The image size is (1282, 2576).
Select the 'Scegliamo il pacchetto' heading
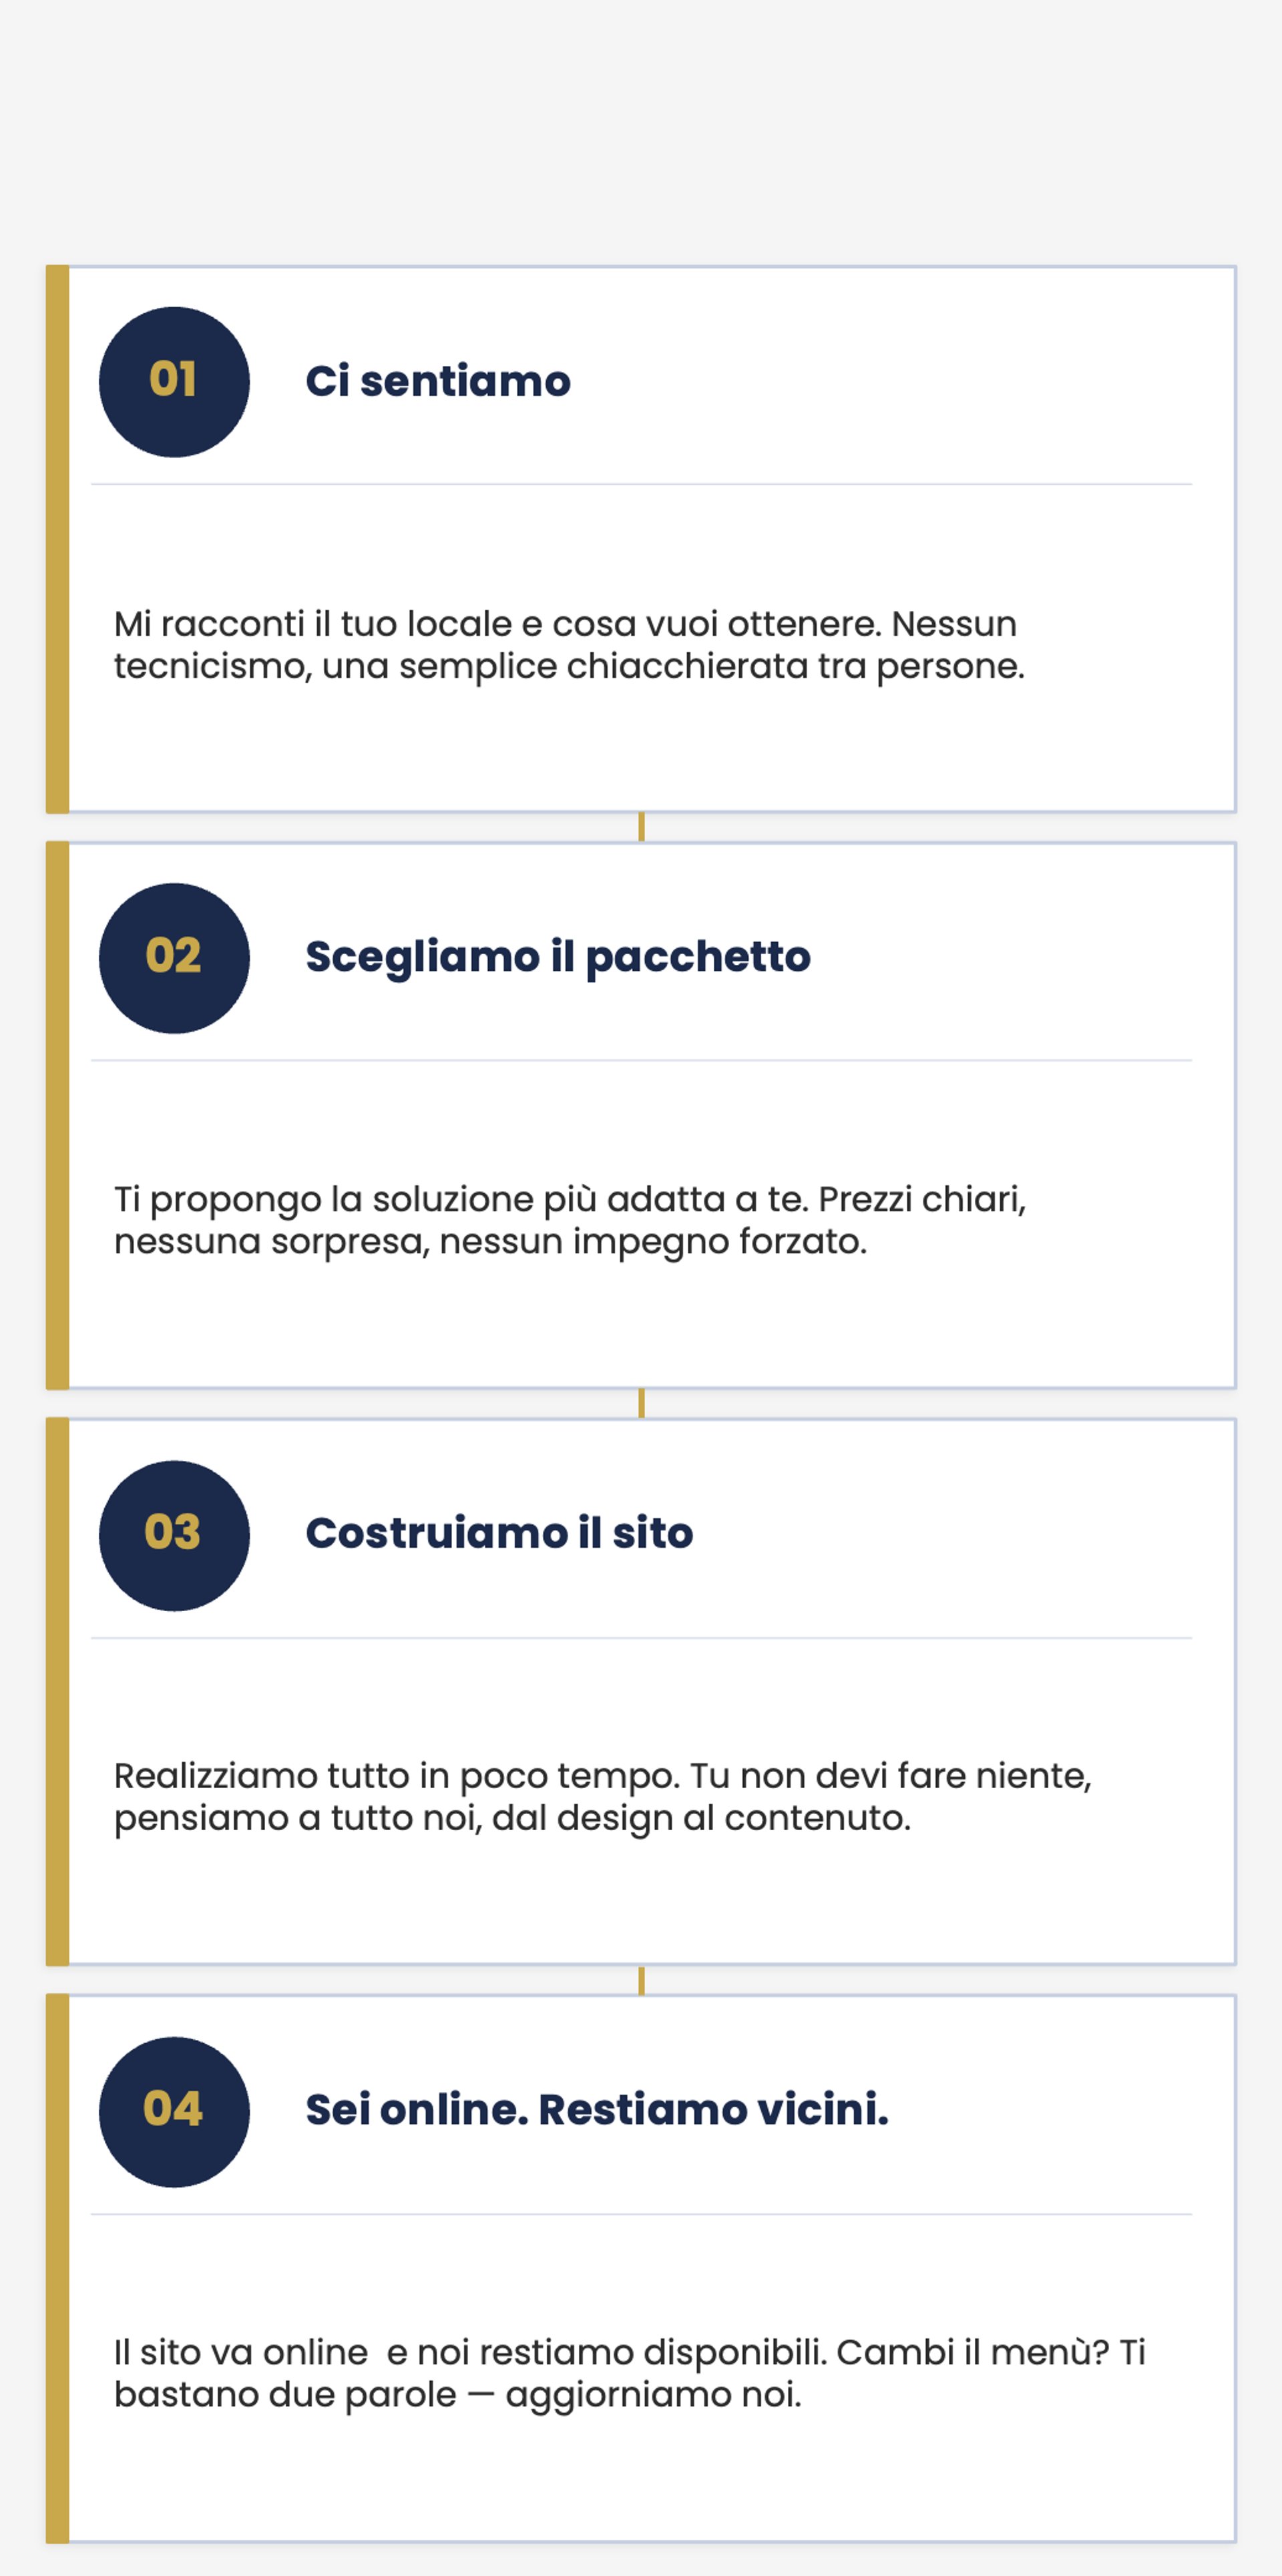[557, 957]
